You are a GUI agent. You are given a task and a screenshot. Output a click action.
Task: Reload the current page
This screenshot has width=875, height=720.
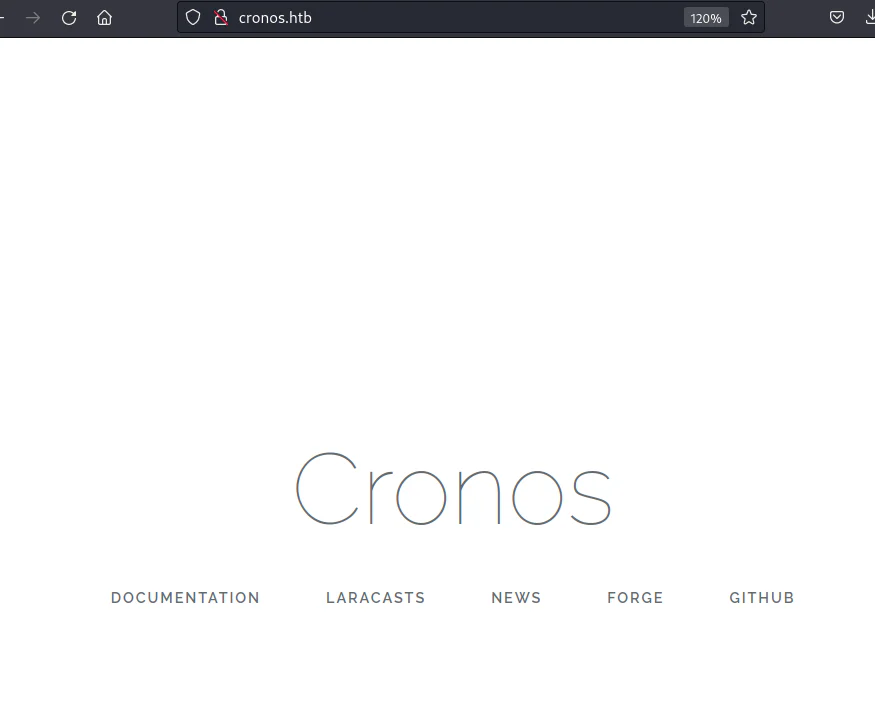(69, 18)
